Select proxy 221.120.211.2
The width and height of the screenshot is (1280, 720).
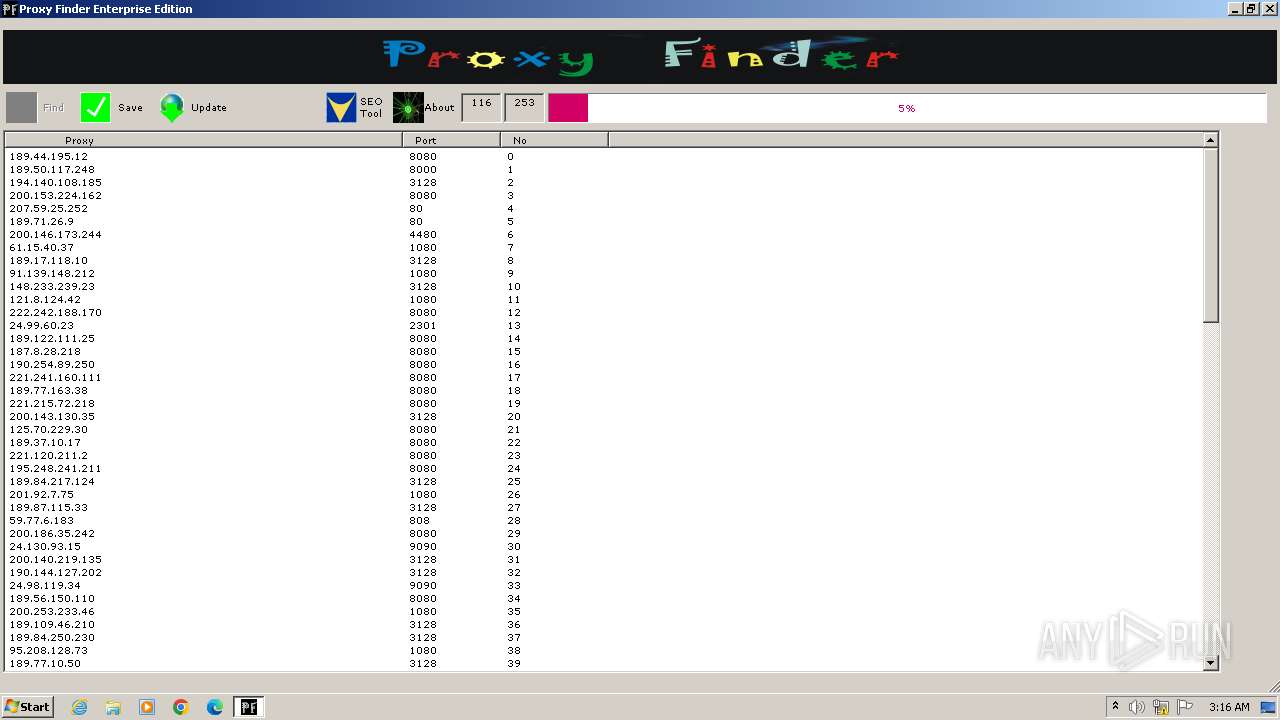click(48, 456)
